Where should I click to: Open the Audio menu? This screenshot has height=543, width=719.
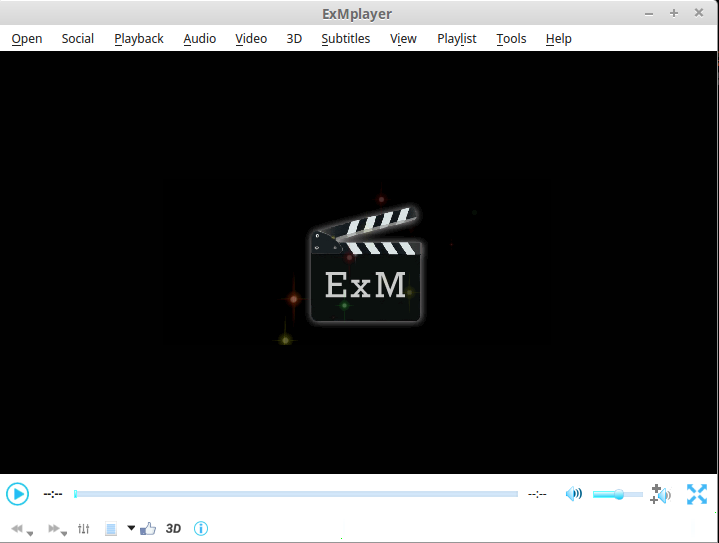[x=199, y=39]
